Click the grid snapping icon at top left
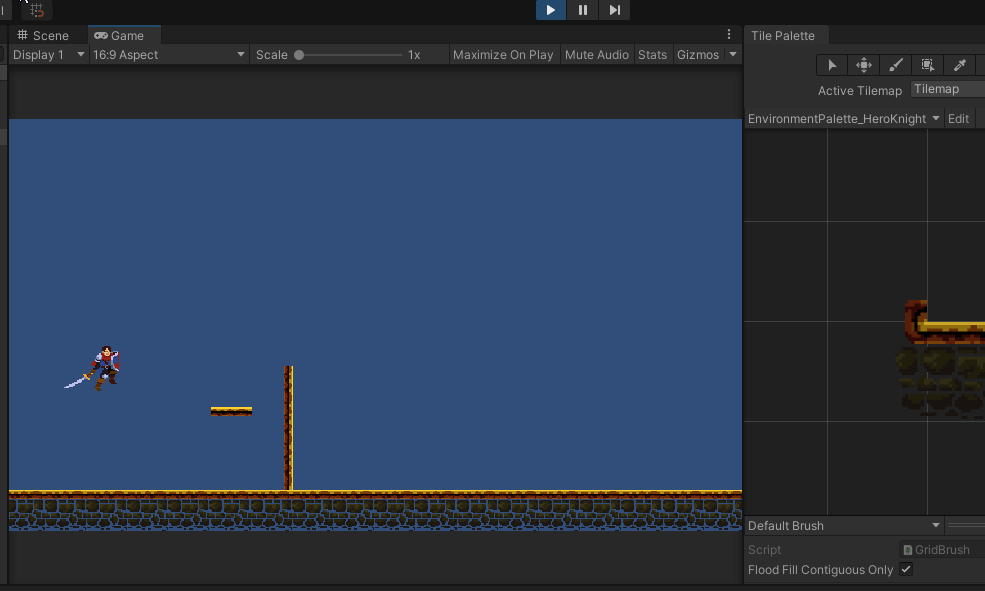 pyautogui.click(x=37, y=10)
